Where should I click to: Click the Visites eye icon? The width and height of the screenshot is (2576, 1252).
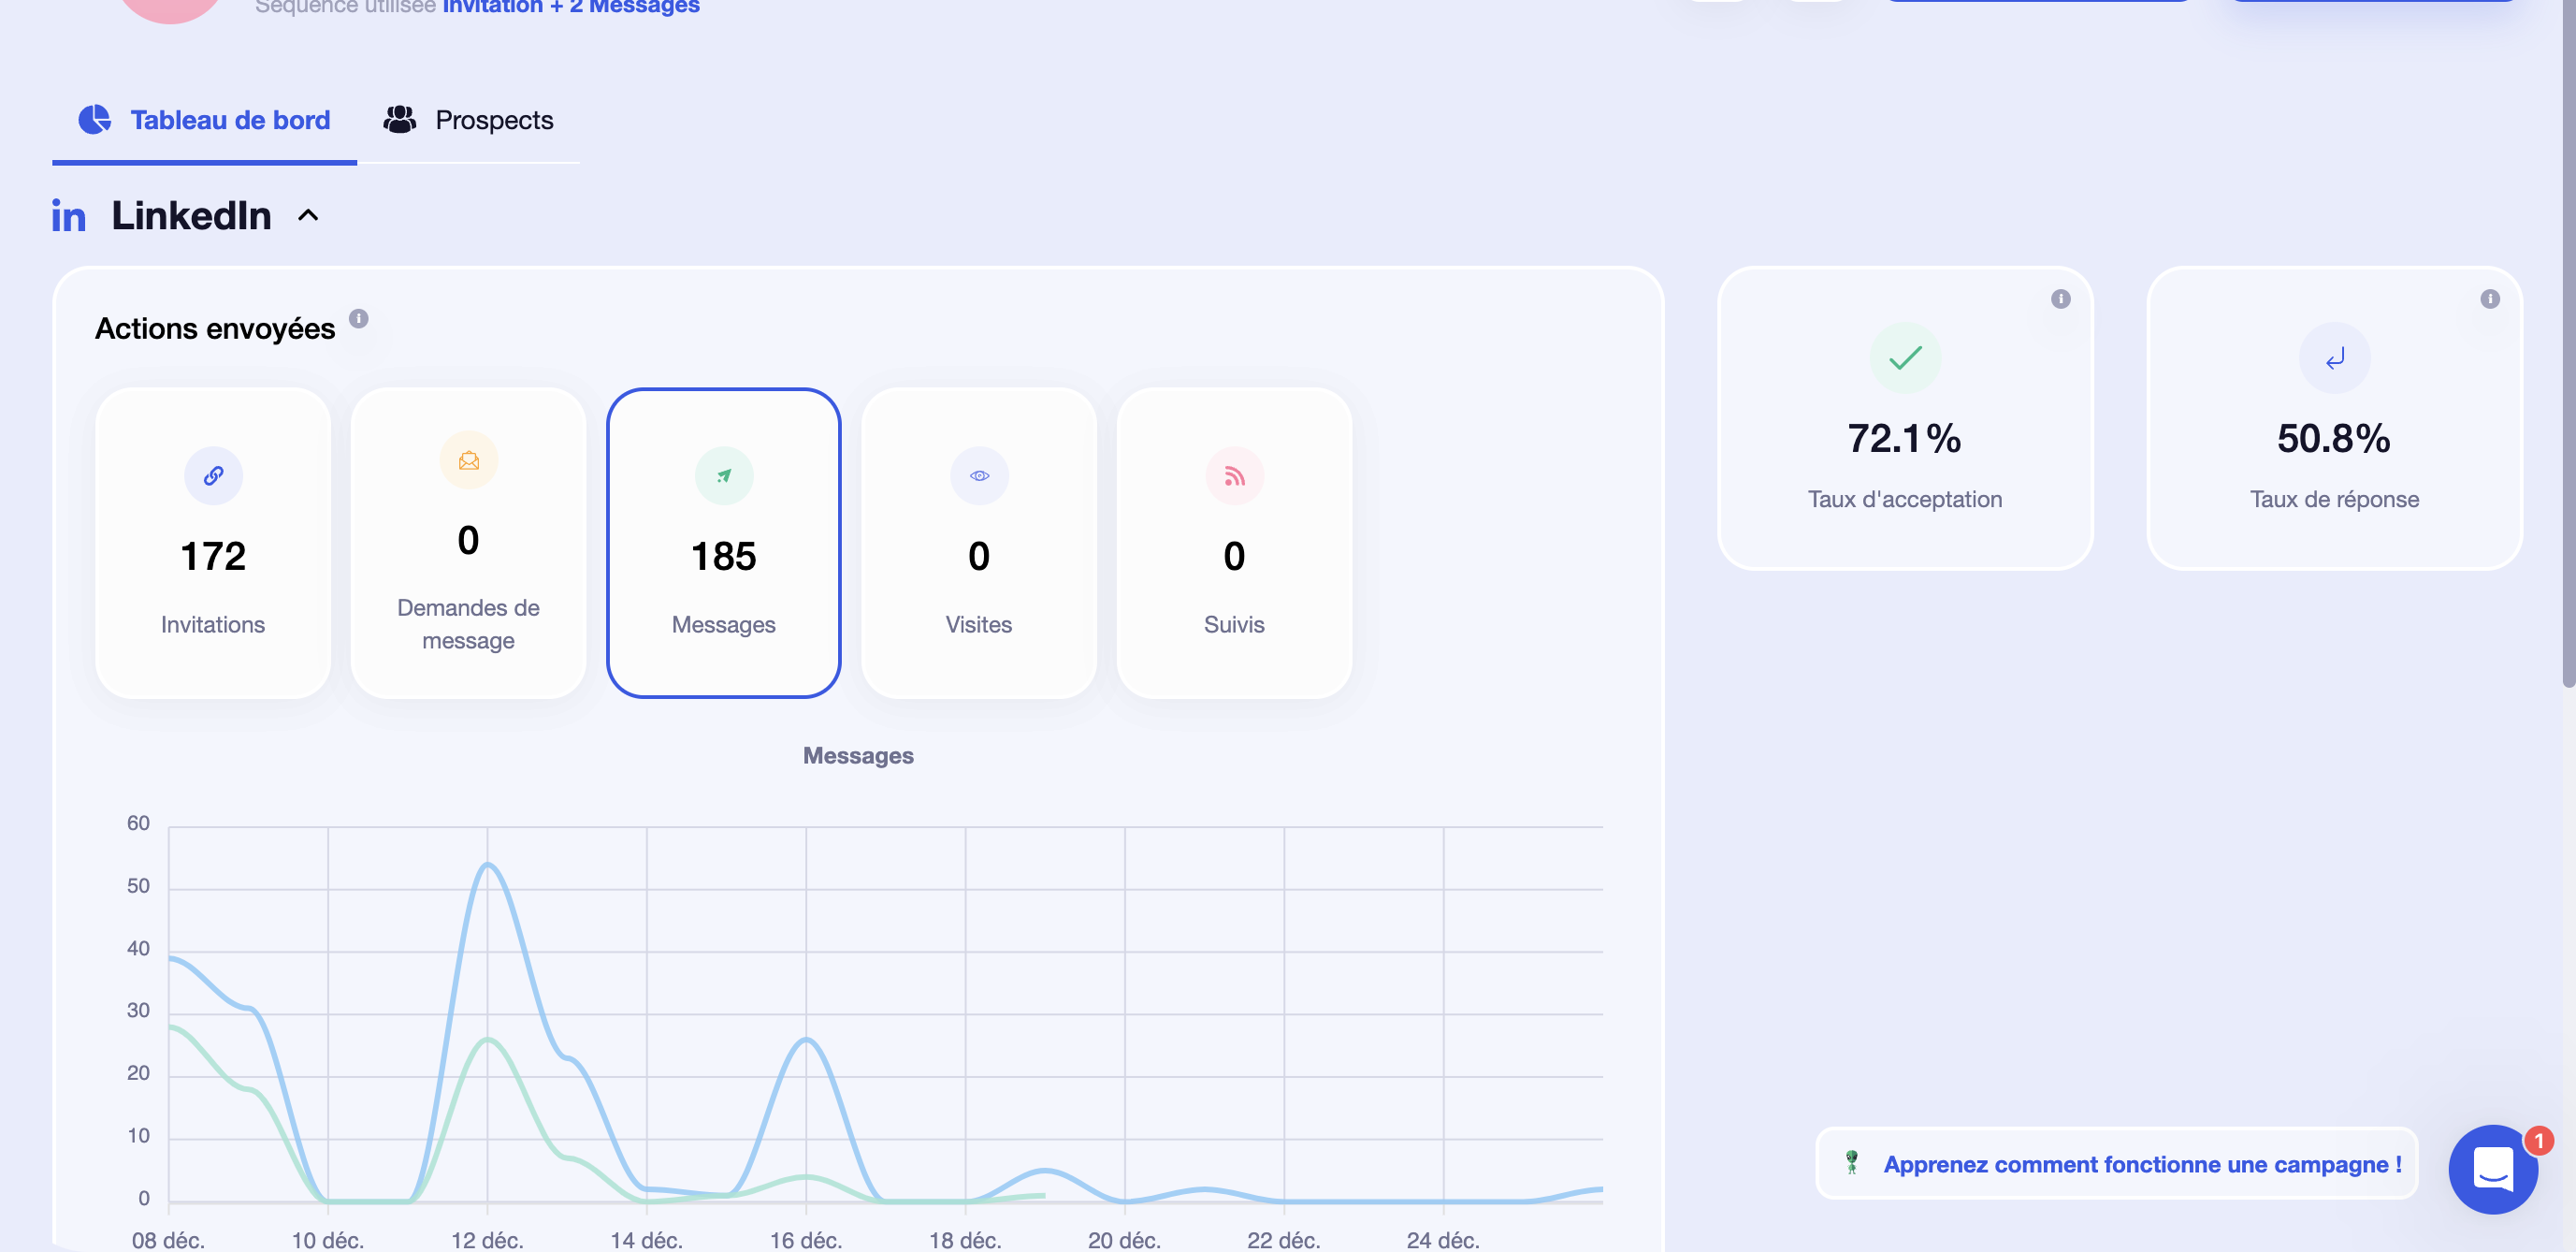point(978,476)
